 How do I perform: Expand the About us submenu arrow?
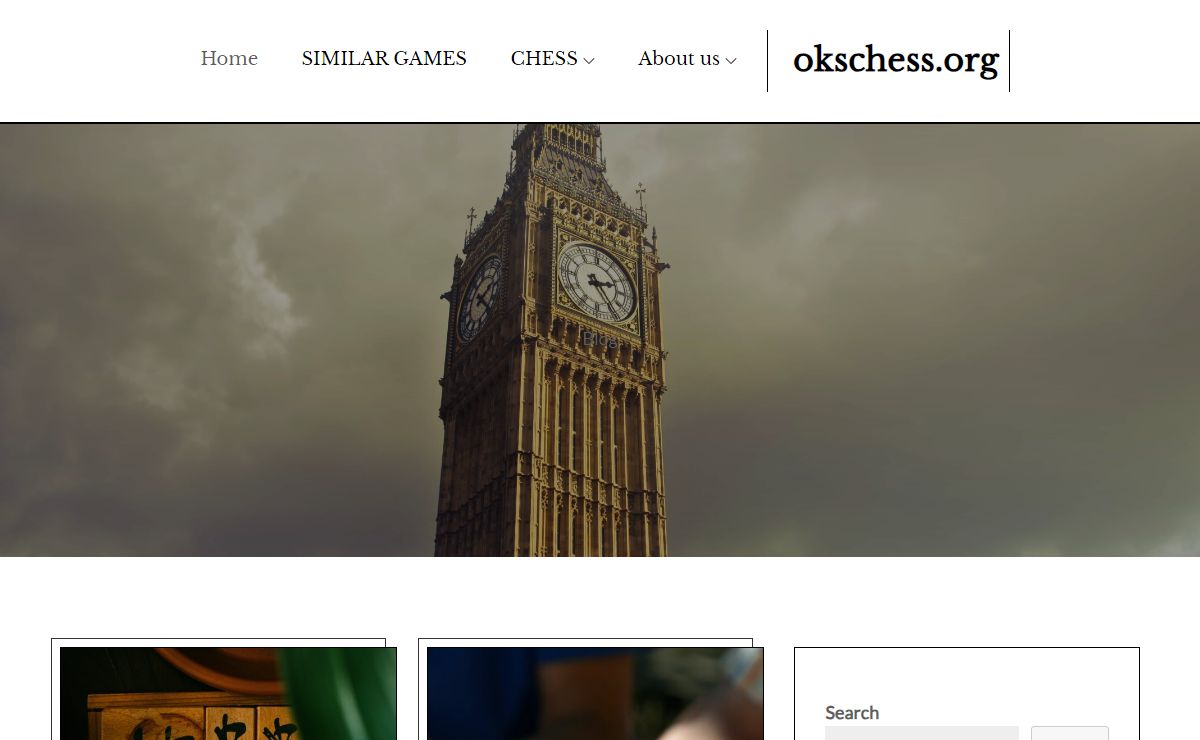(731, 60)
